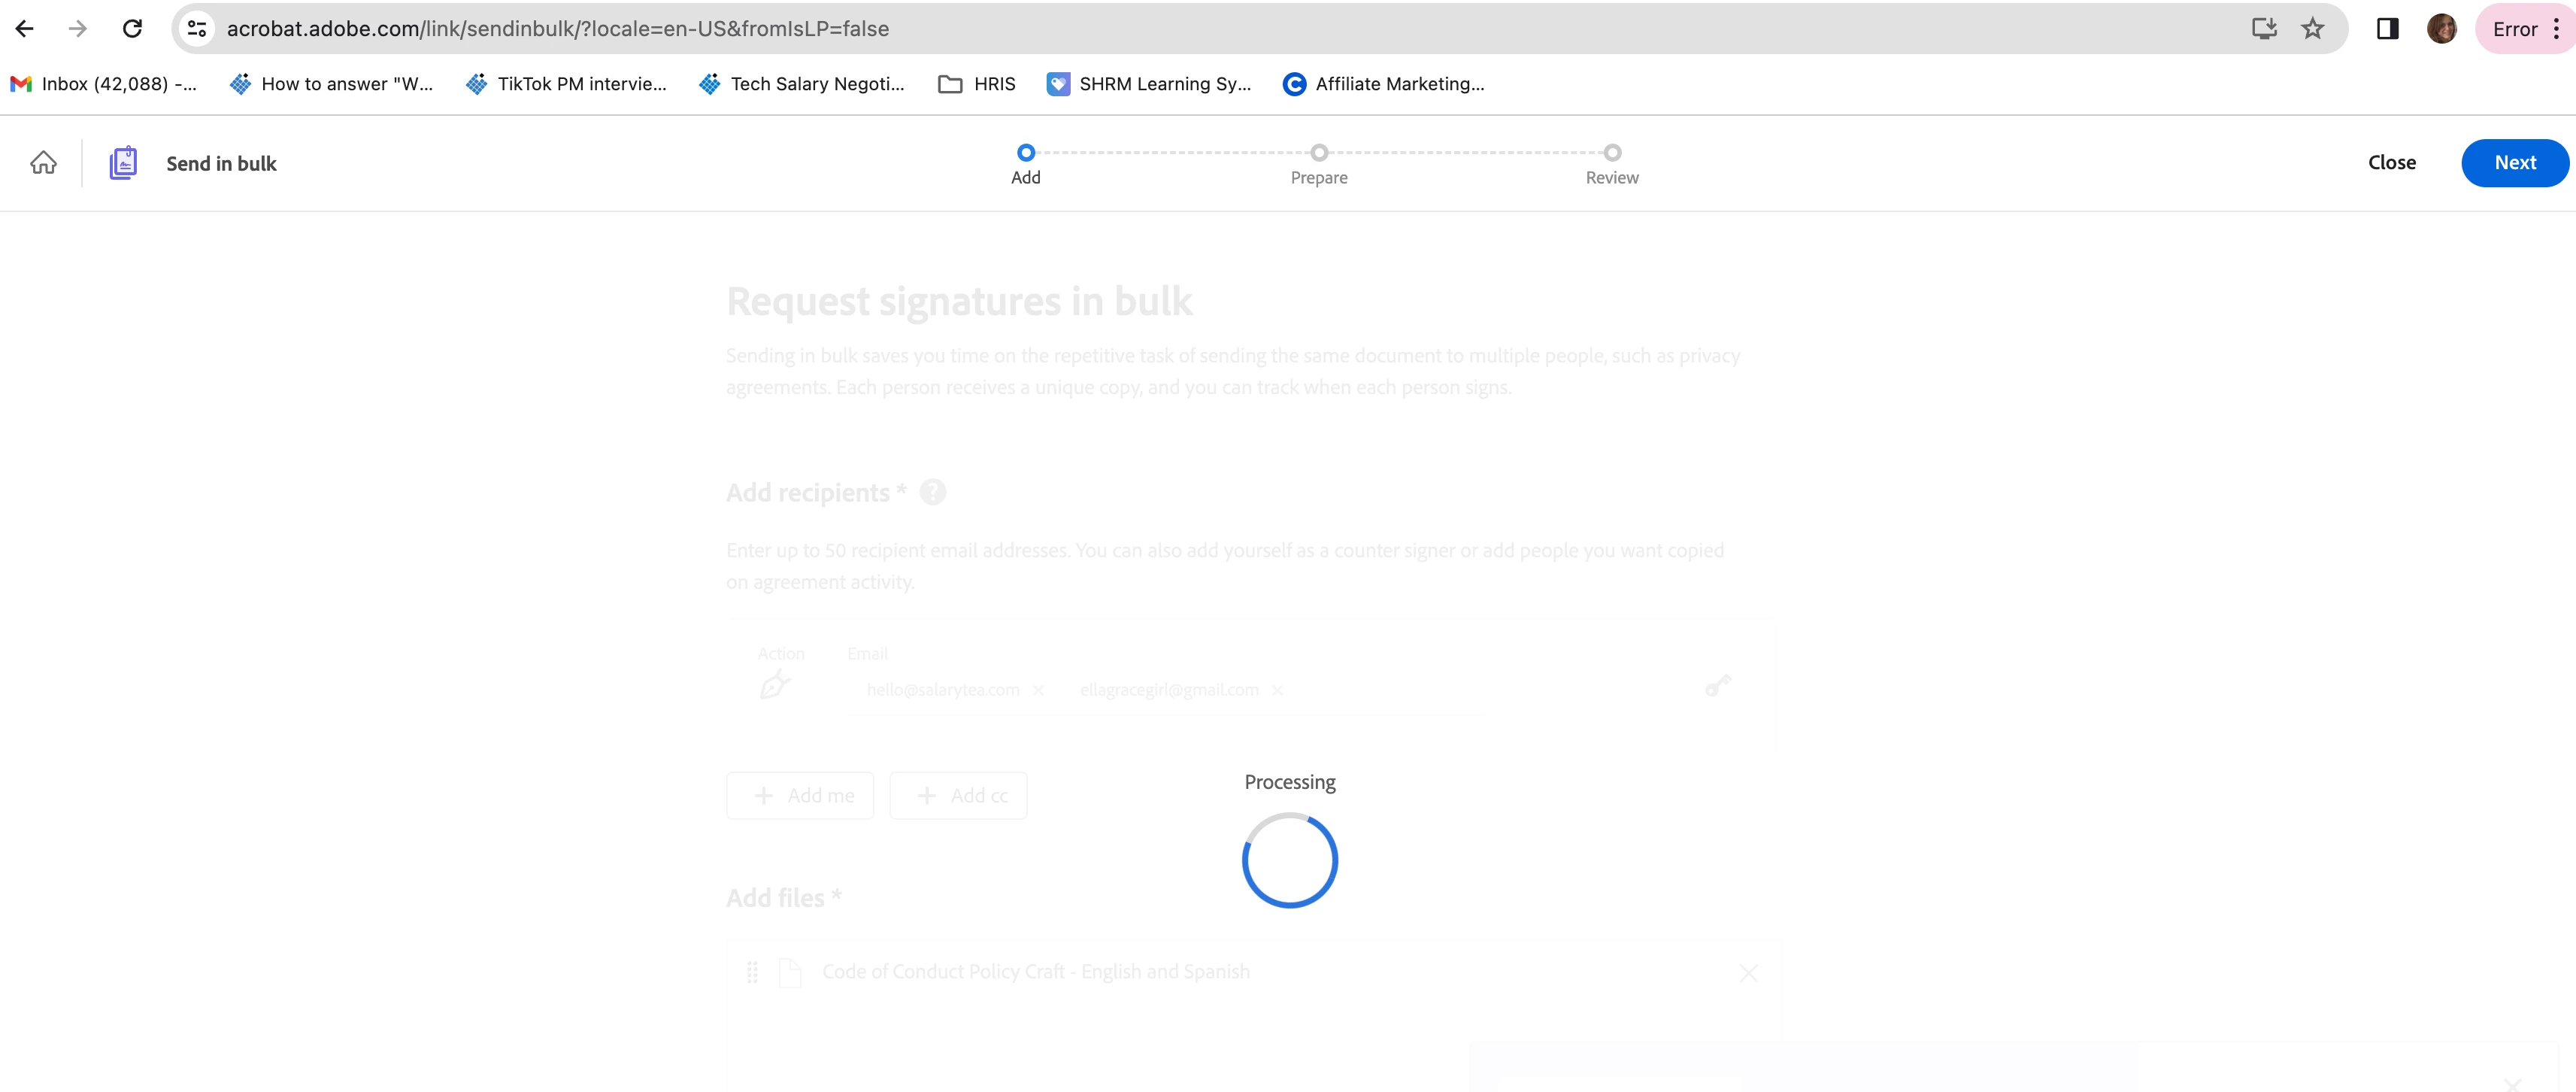This screenshot has height=1092, width=2576.
Task: Click the Chrome profile avatar
Action: (2441, 29)
